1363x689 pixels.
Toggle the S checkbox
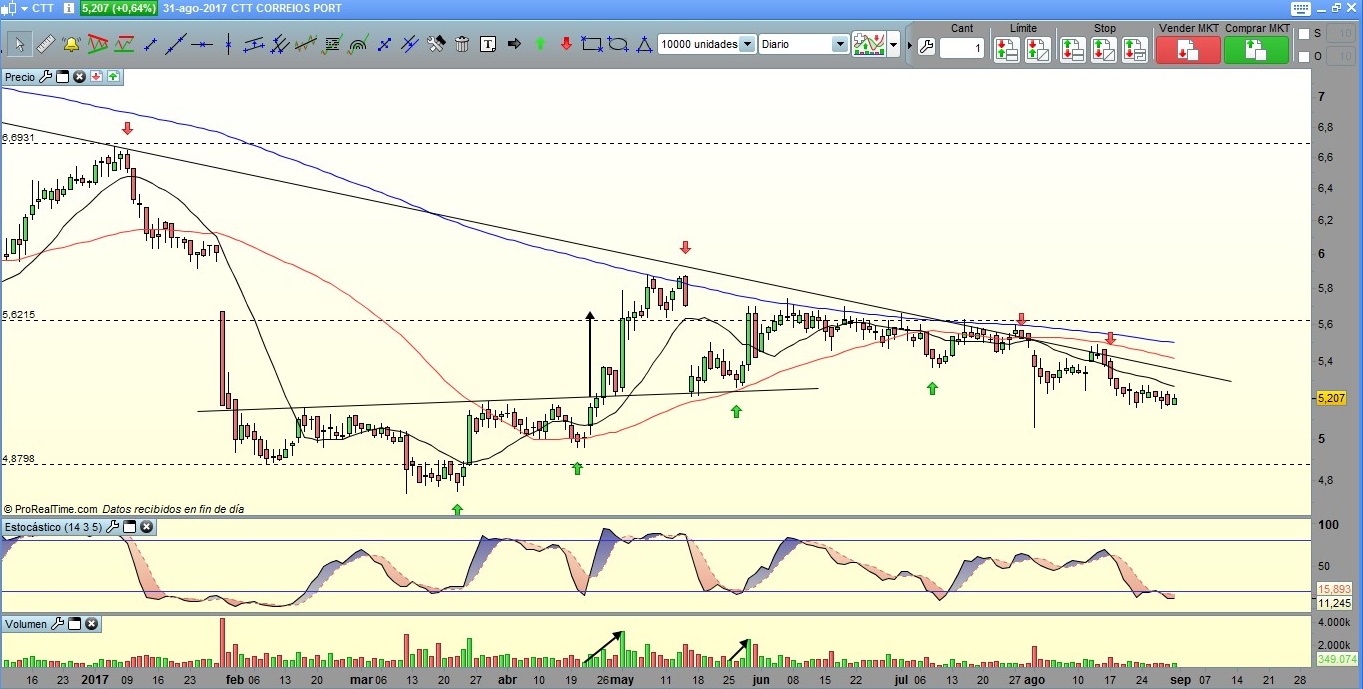click(1303, 34)
